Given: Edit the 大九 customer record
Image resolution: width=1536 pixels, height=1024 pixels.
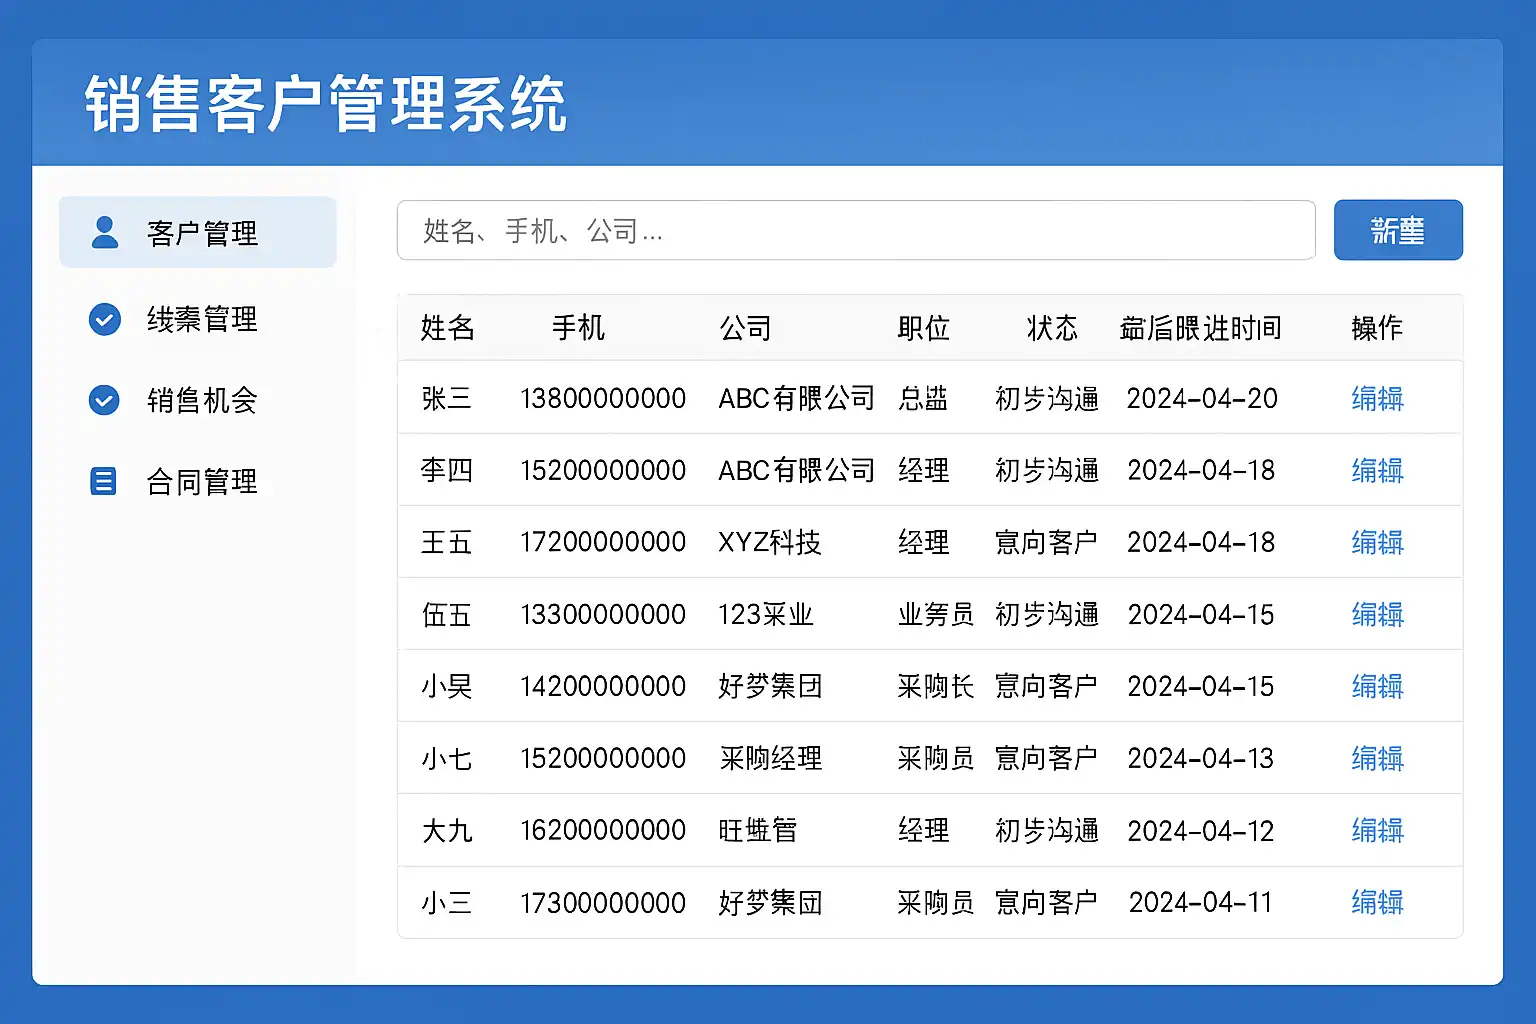Looking at the screenshot, I should tap(1377, 830).
